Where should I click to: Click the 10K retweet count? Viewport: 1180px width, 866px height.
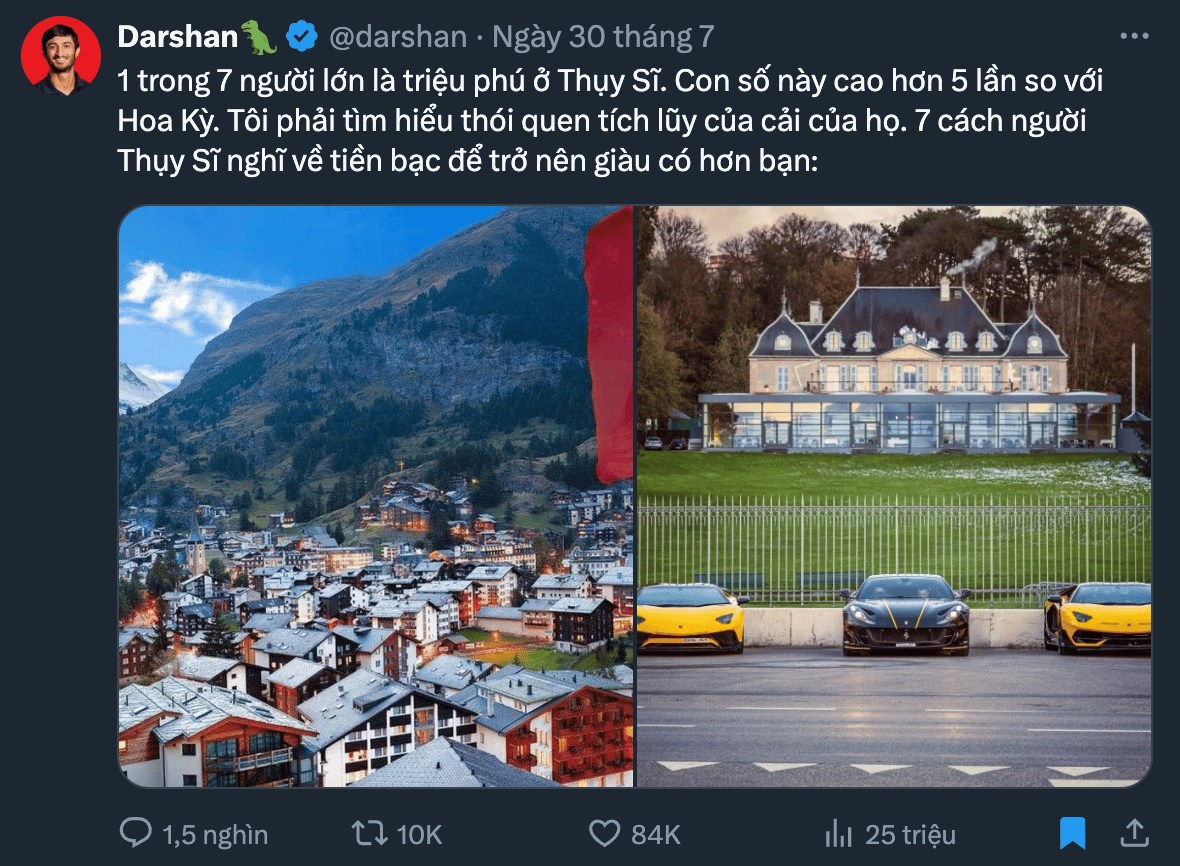pyautogui.click(x=419, y=834)
